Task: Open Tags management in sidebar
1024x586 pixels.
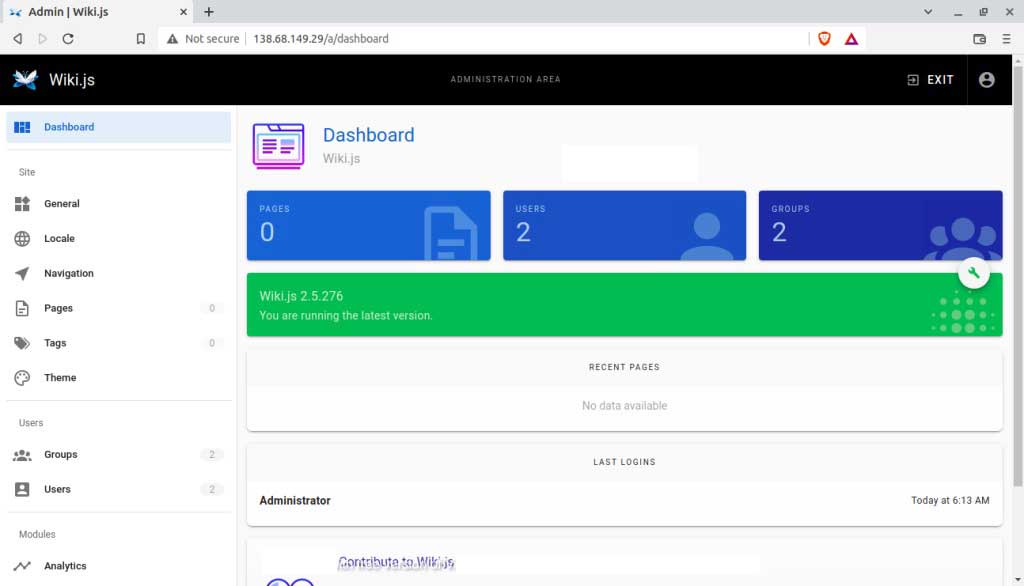Action: pos(55,343)
